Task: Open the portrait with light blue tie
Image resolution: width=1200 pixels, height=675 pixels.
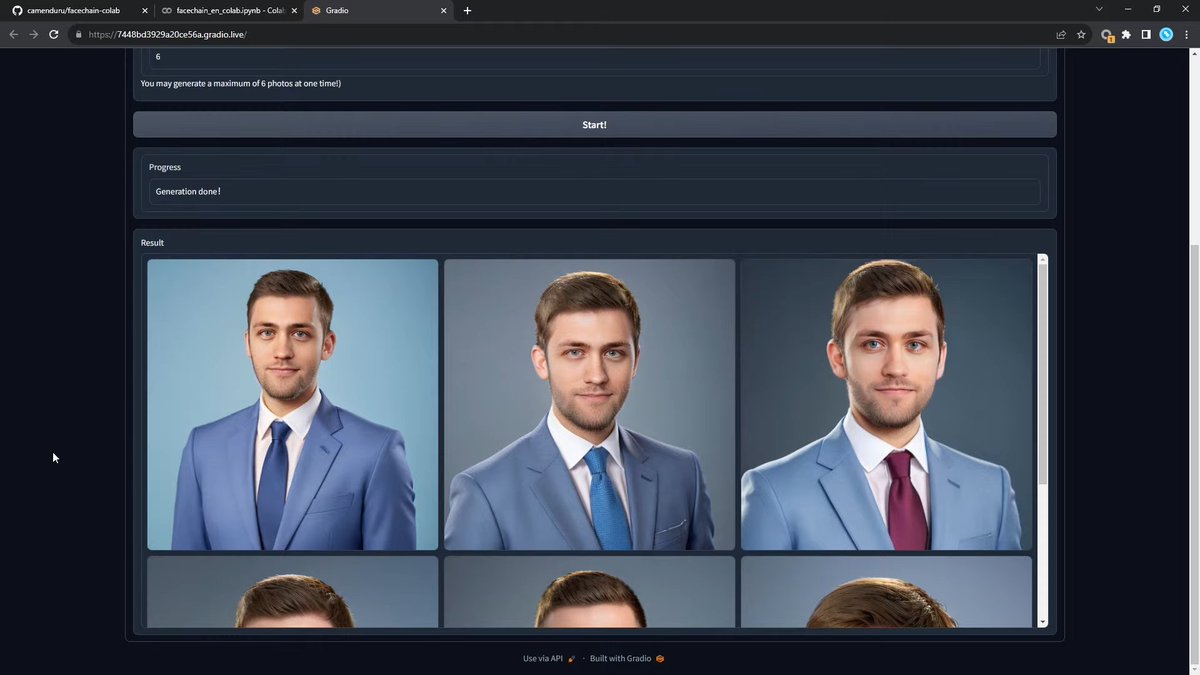Action: [x=589, y=405]
